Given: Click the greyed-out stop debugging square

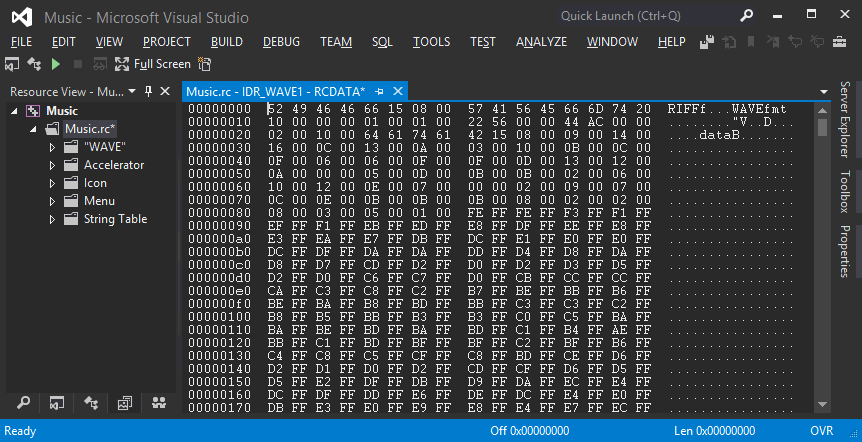Looking at the screenshot, I should point(78,64).
